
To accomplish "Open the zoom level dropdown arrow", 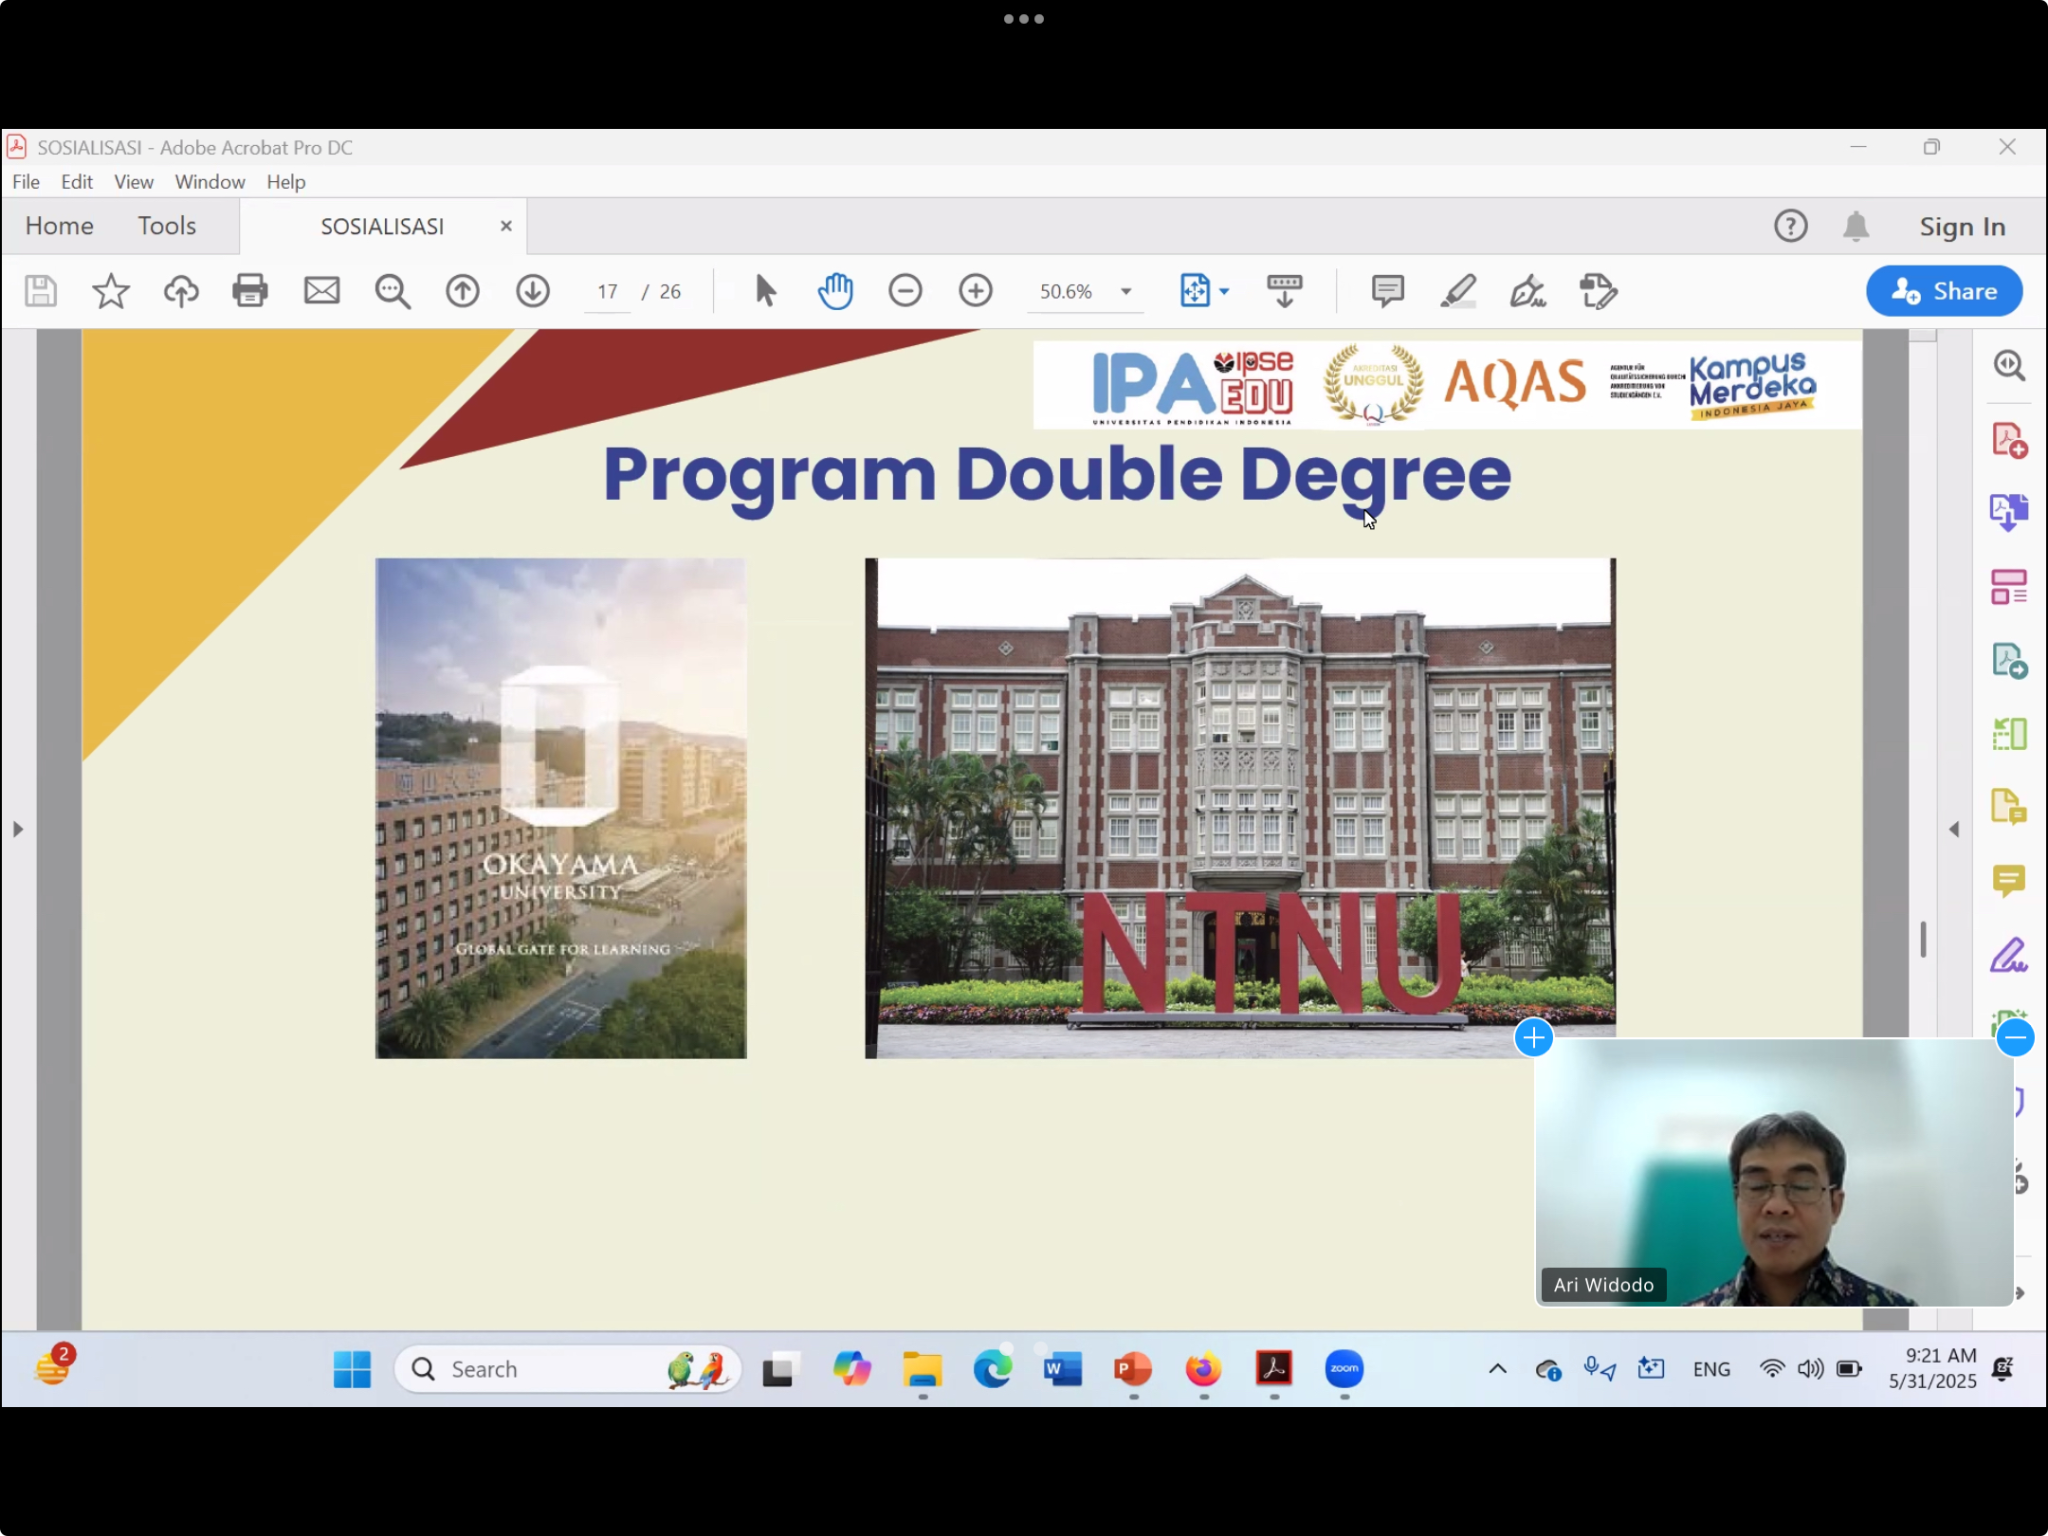I will [1126, 292].
